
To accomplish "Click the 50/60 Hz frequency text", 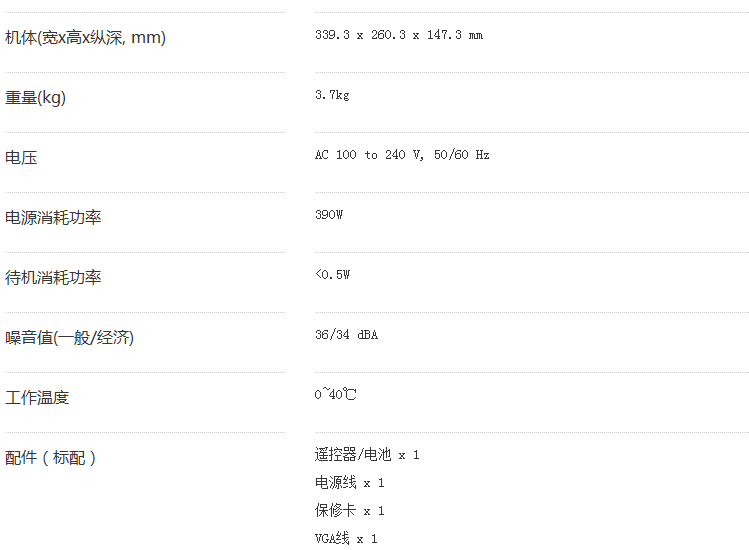I will point(462,155).
